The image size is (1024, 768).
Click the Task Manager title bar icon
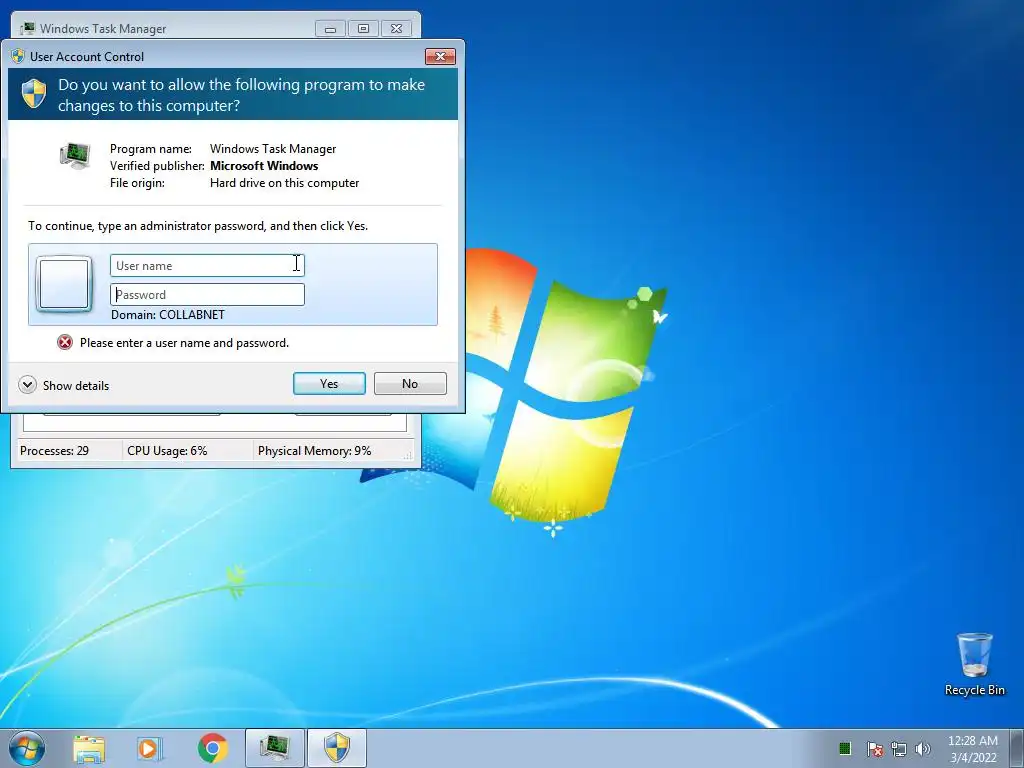(x=27, y=28)
